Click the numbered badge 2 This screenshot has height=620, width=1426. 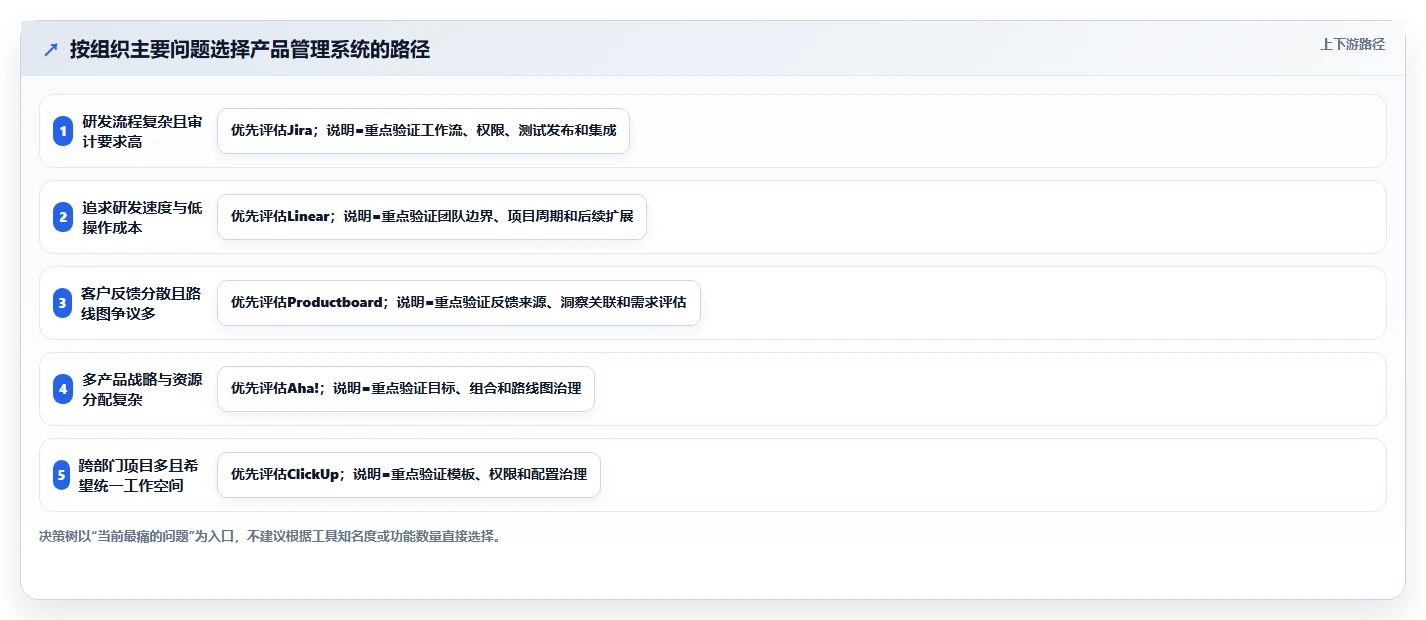(63, 217)
